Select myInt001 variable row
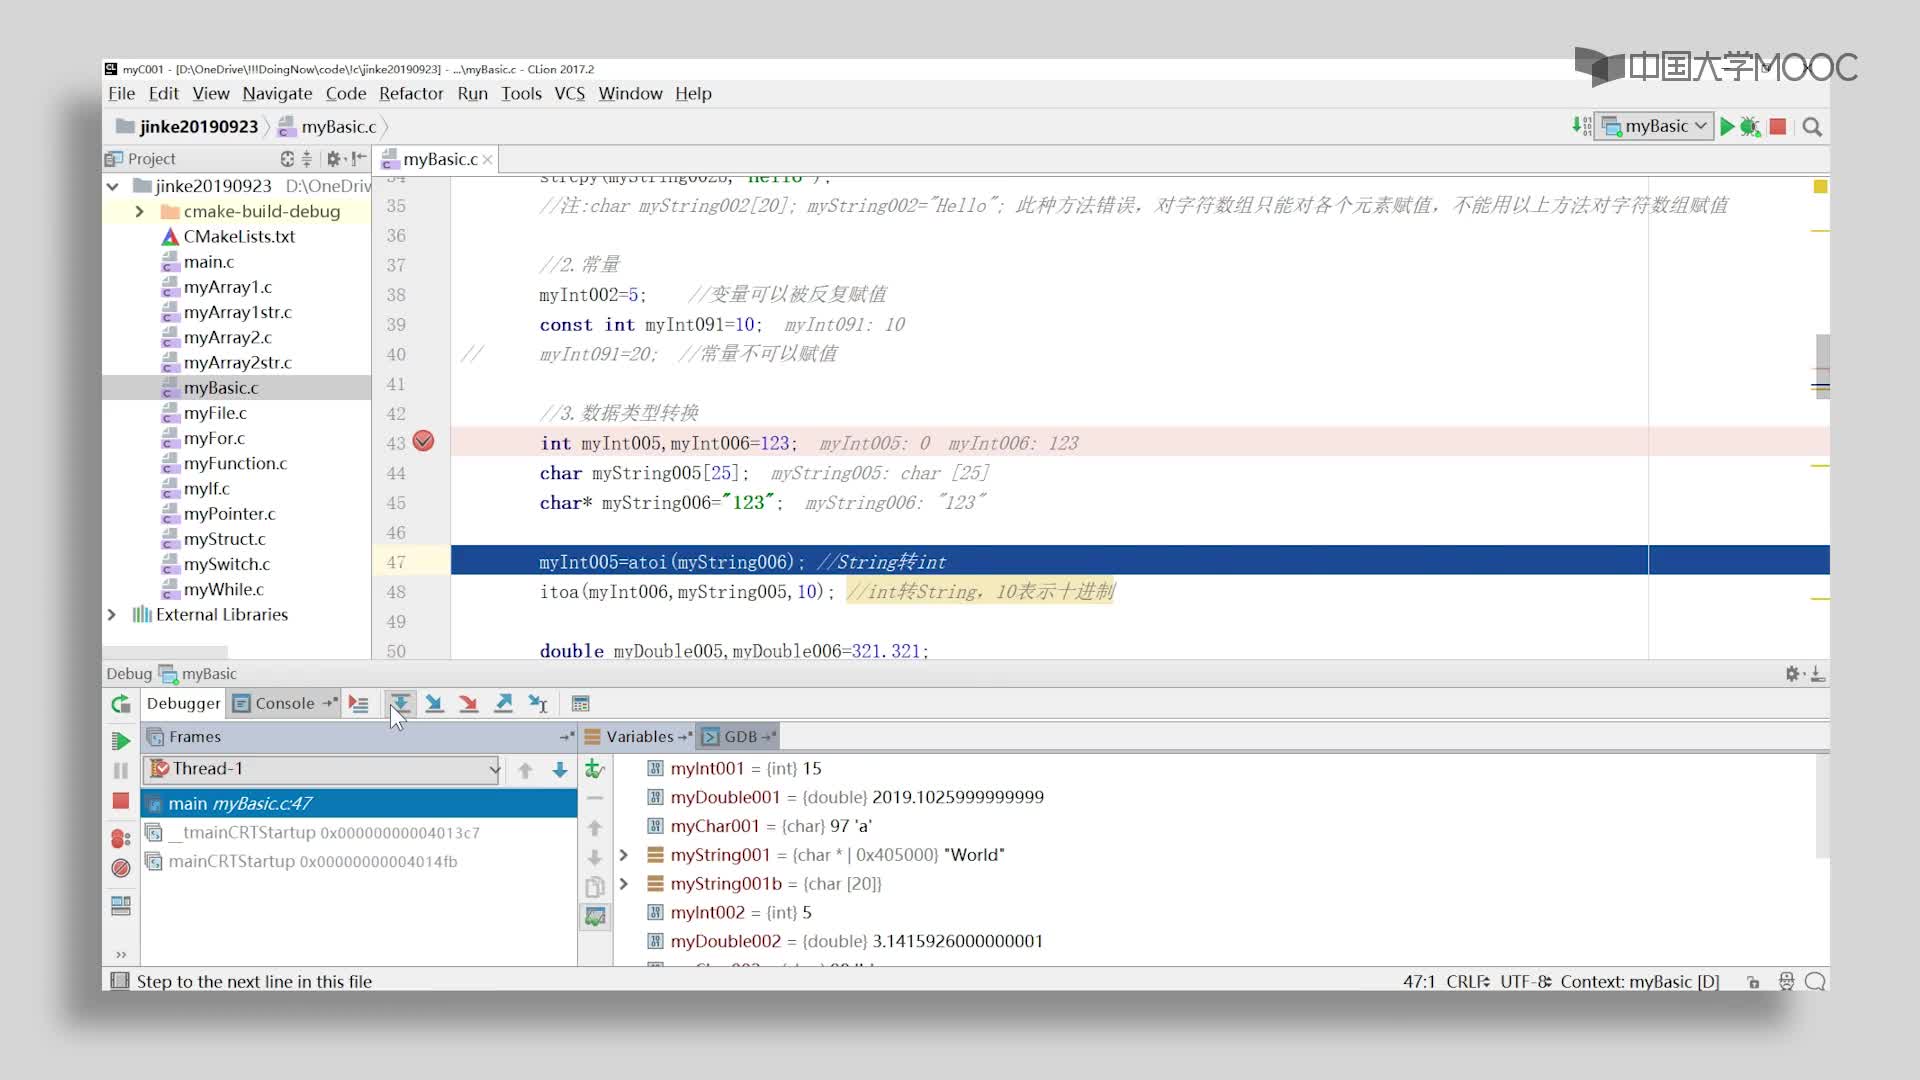1920x1080 pixels. click(x=1216, y=769)
